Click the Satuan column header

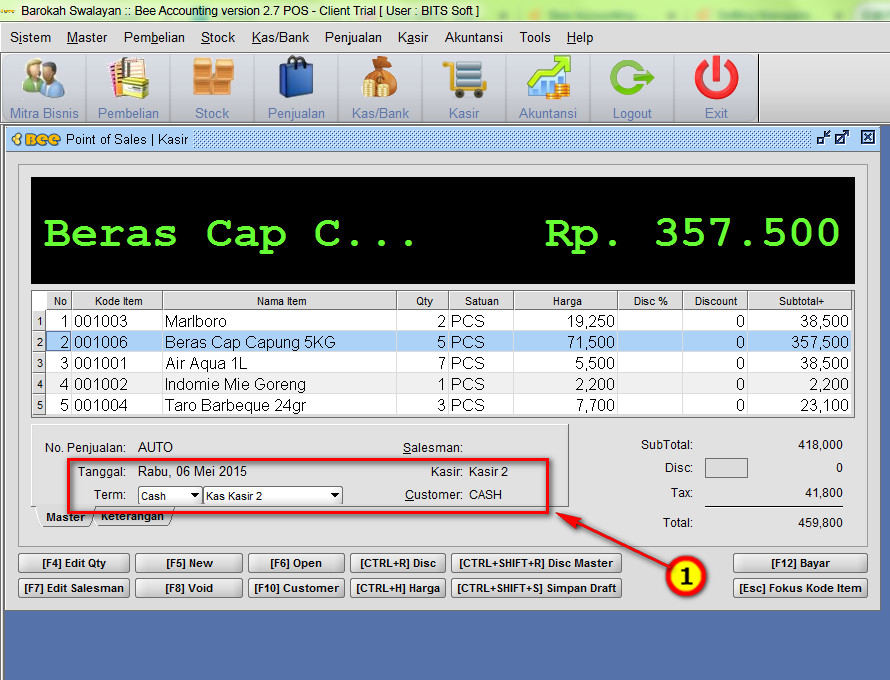[482, 301]
